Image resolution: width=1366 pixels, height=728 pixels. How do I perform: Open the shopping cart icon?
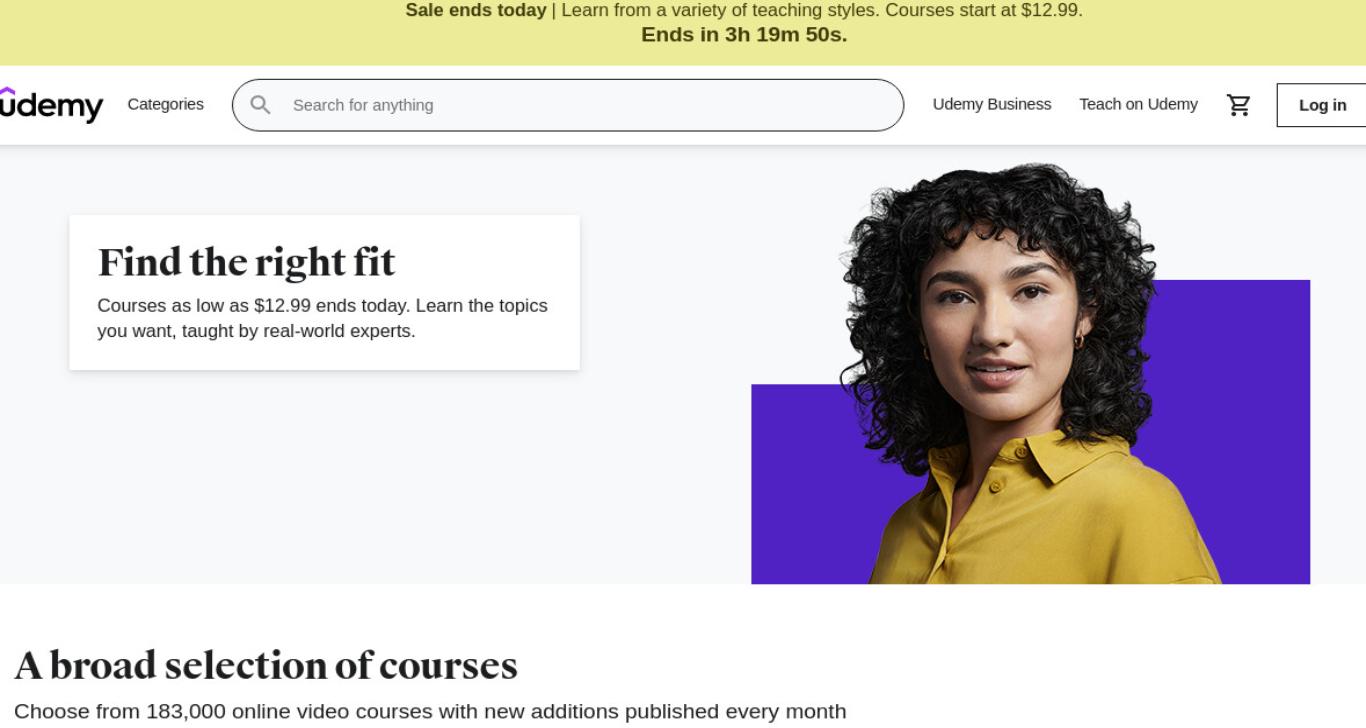[1238, 105]
